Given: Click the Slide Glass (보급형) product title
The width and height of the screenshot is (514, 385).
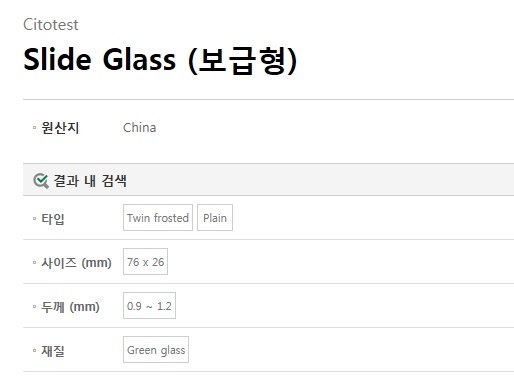Looking at the screenshot, I should [x=160, y=60].
